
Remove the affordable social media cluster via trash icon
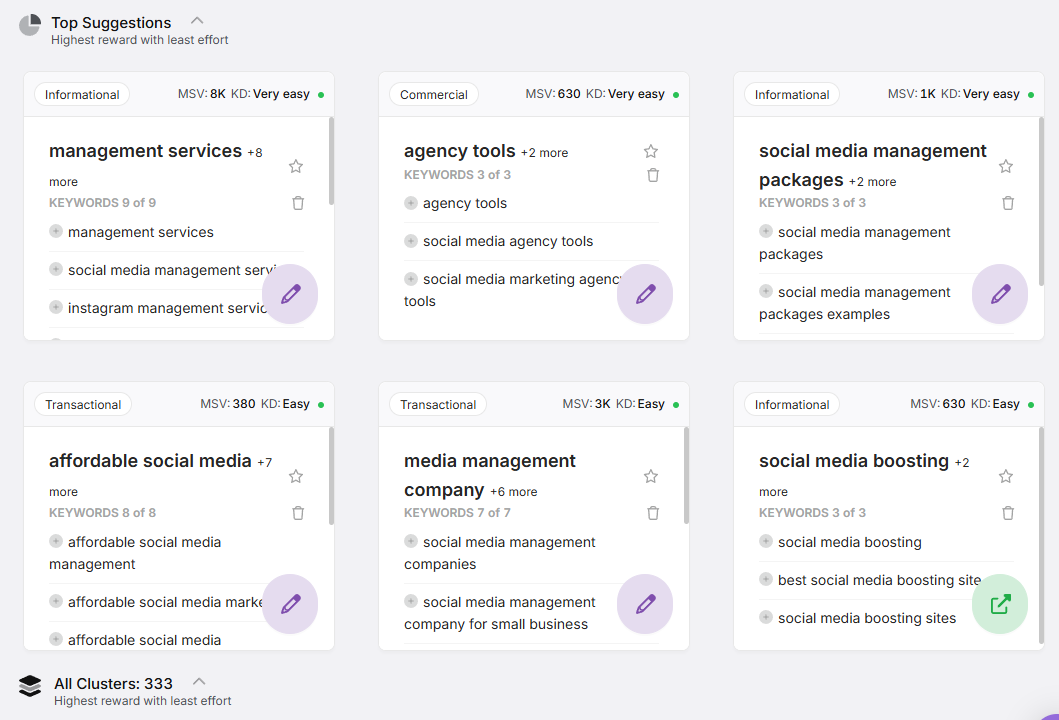coord(297,512)
